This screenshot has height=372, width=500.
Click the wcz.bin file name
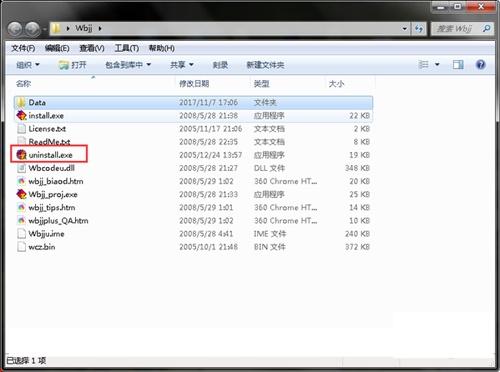click(x=42, y=247)
